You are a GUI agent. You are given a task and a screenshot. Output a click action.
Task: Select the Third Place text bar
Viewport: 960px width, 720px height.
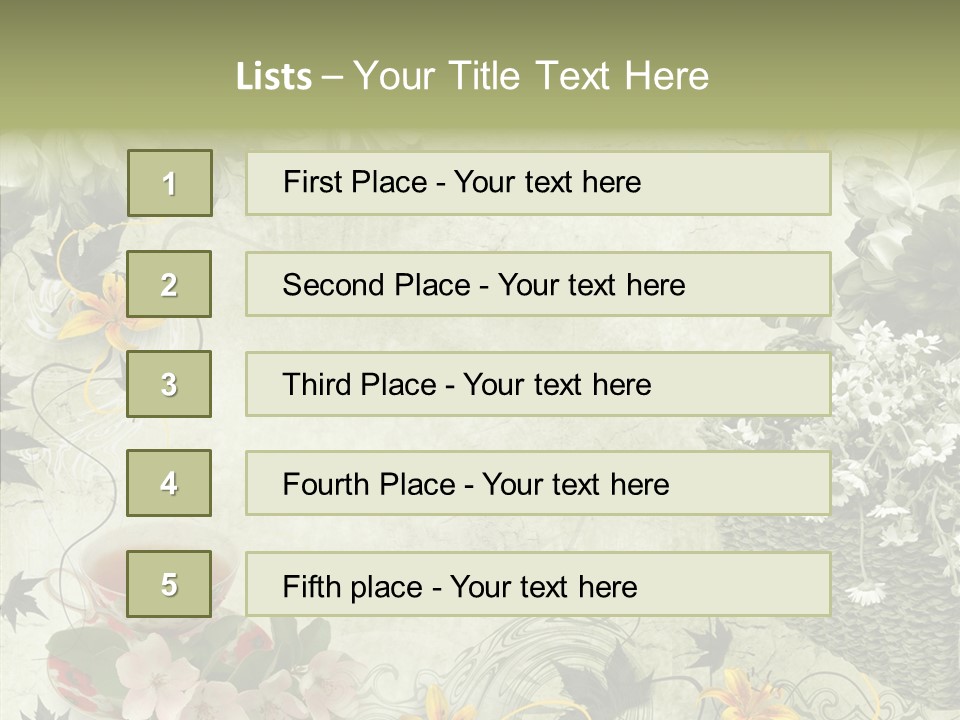pyautogui.click(x=538, y=384)
